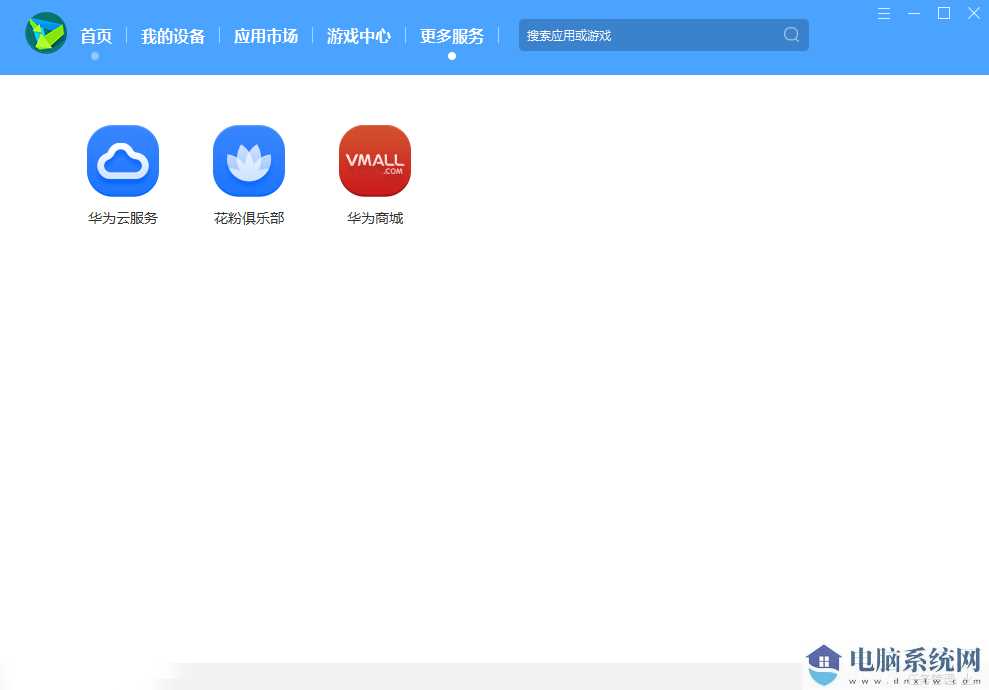989x690 pixels.
Task: Focus the 搜索应用或游戏 search field
Action: point(664,35)
